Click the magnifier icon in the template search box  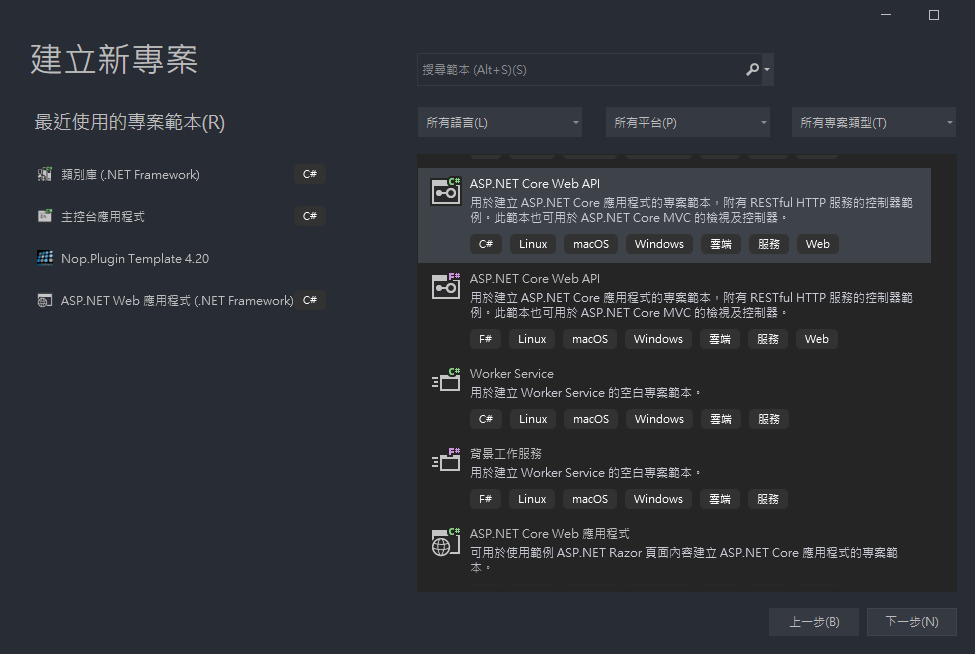752,69
